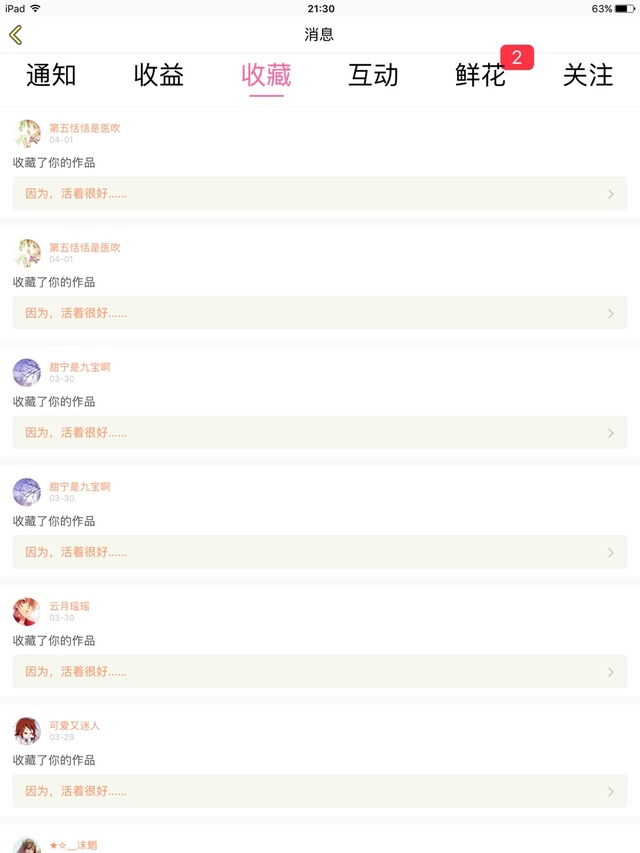Screen dimensions: 640x853
Task: Tap the red badge showing 2
Action: coord(517,57)
